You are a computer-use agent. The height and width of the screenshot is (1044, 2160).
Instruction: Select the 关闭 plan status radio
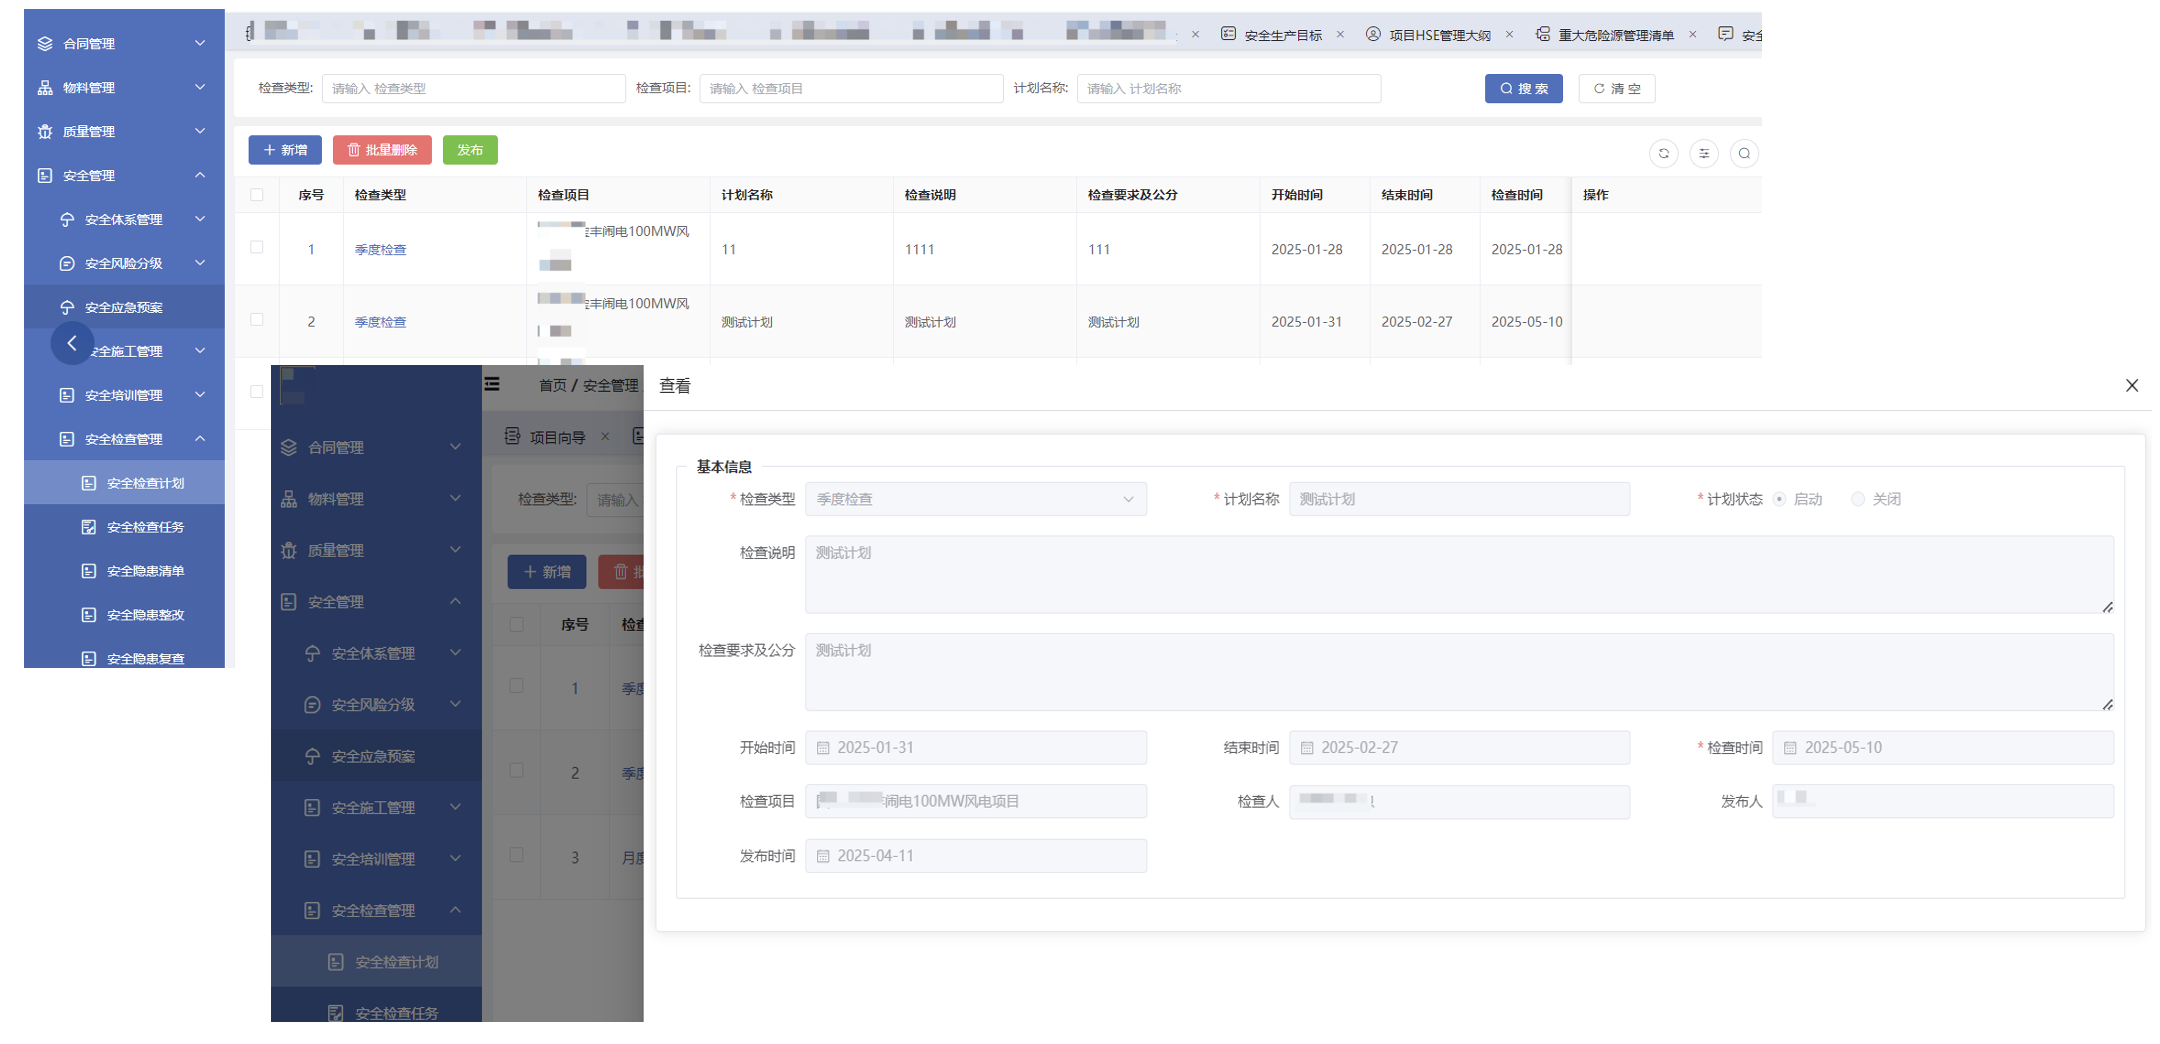[1857, 499]
